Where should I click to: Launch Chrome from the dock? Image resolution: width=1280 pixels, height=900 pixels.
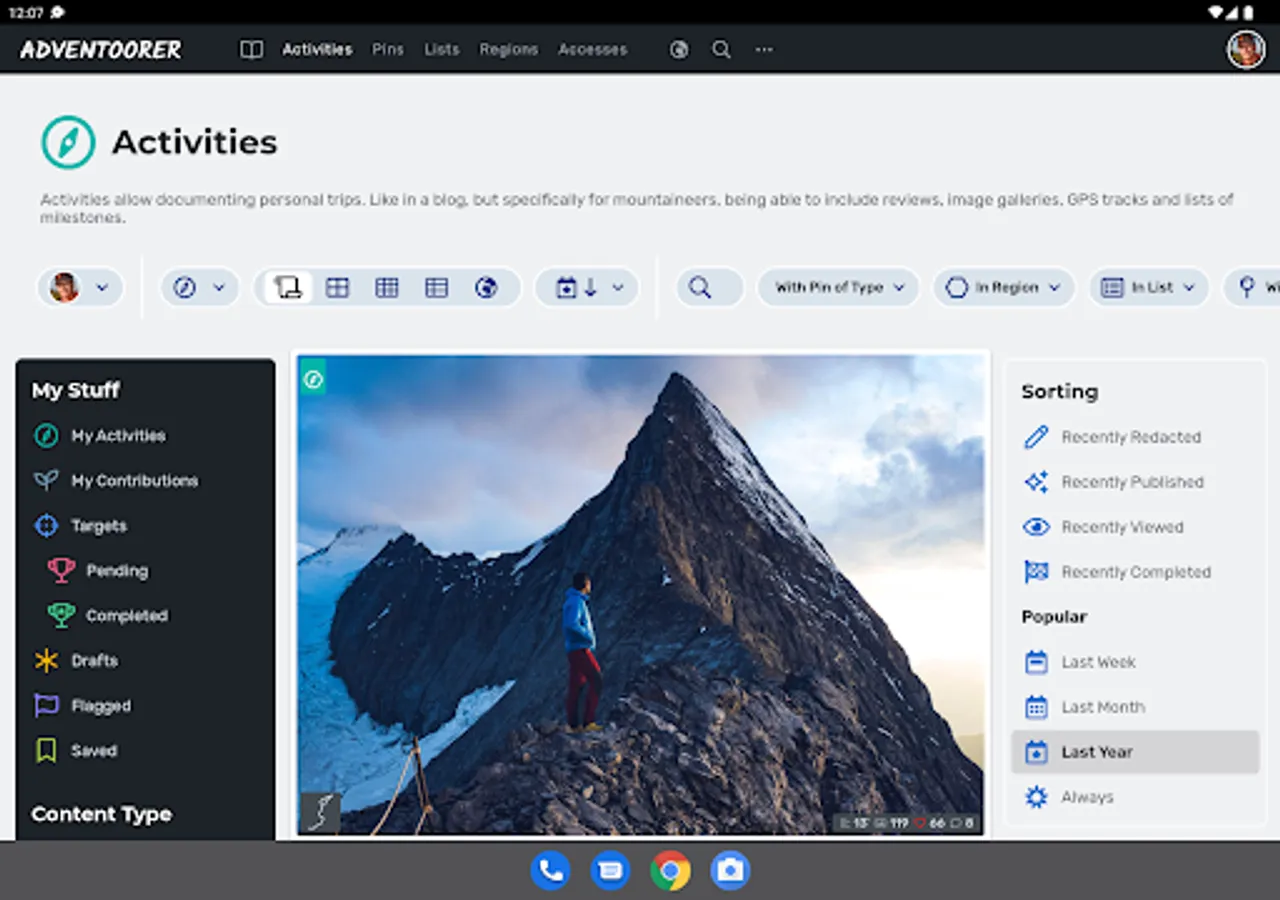tap(670, 871)
